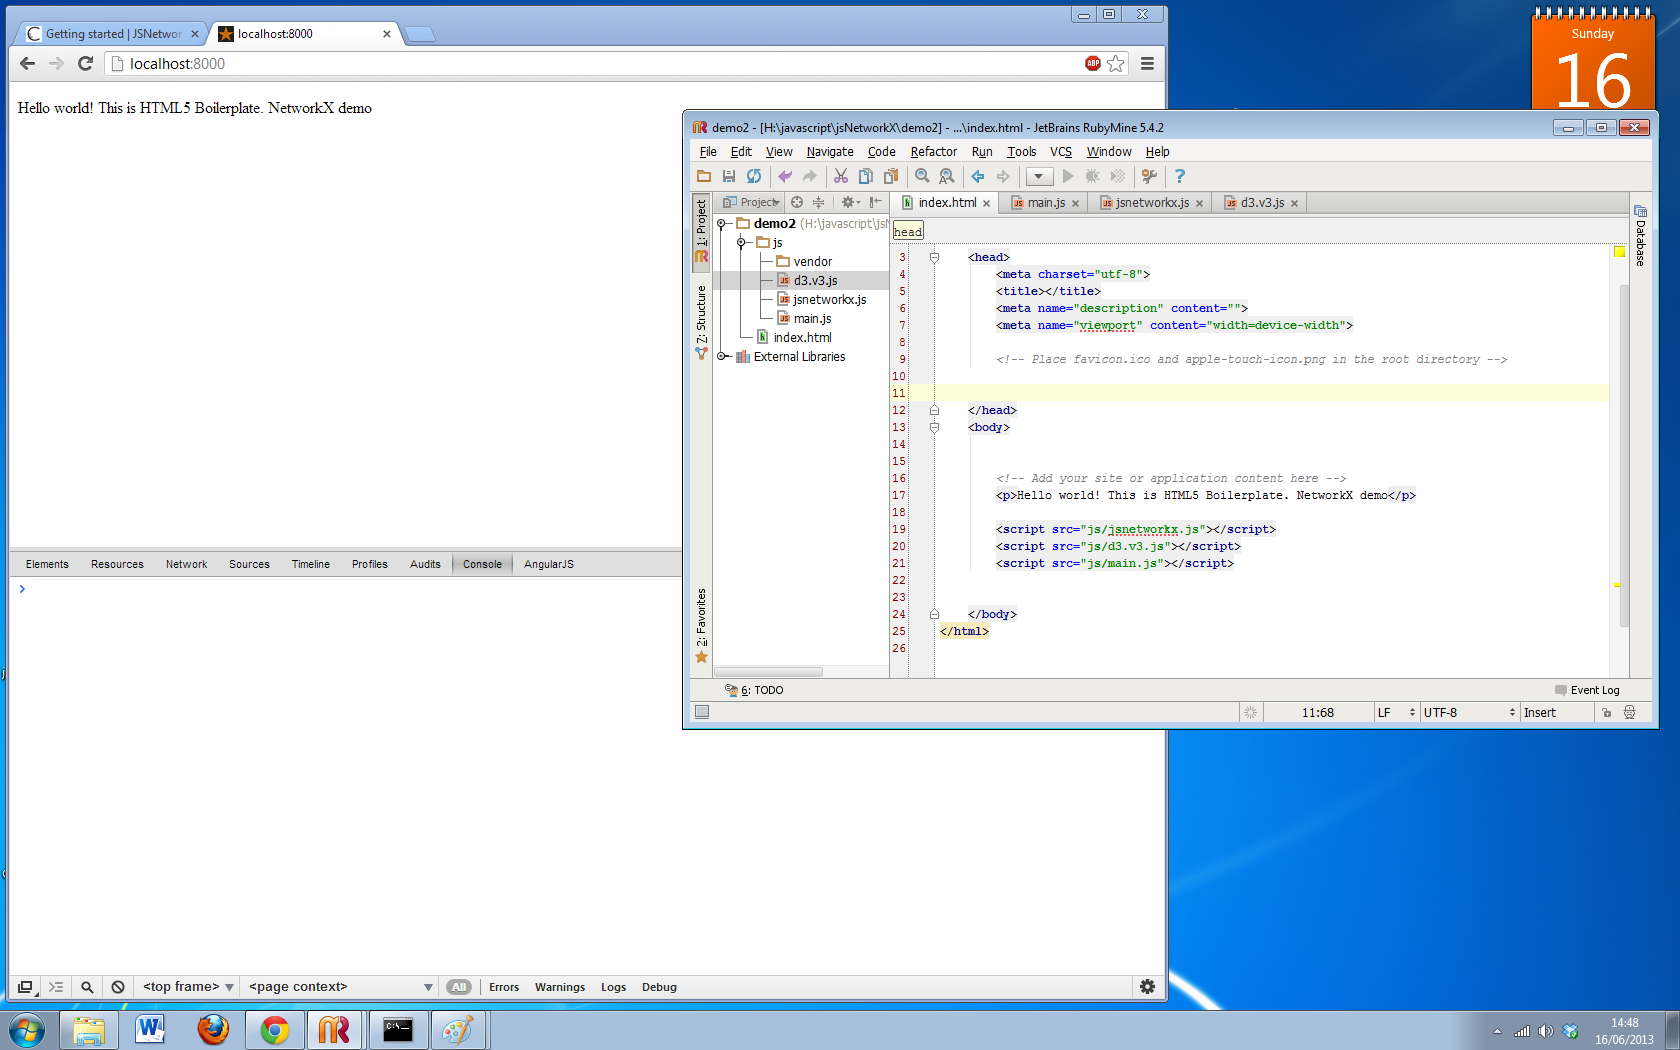Screen dimensions: 1680x1050
Task: Click the Navigate Forward arrow in RubyMine toolbar
Action: [1003, 176]
